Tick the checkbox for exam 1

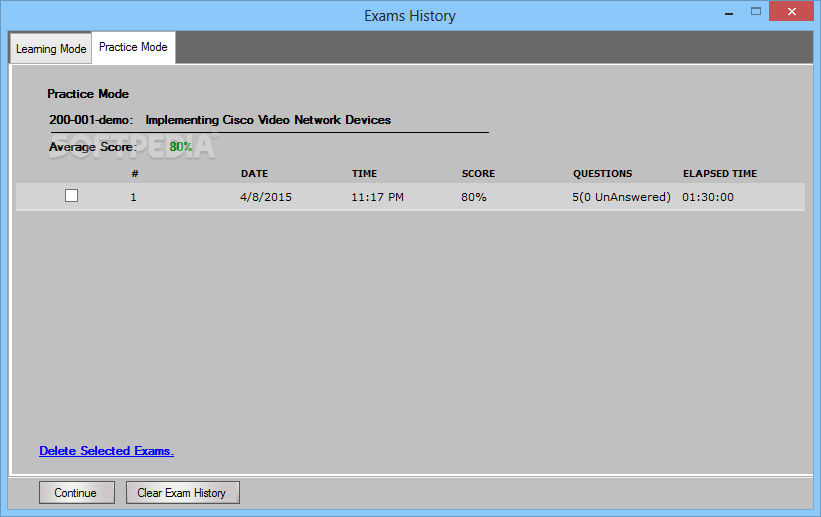71,196
